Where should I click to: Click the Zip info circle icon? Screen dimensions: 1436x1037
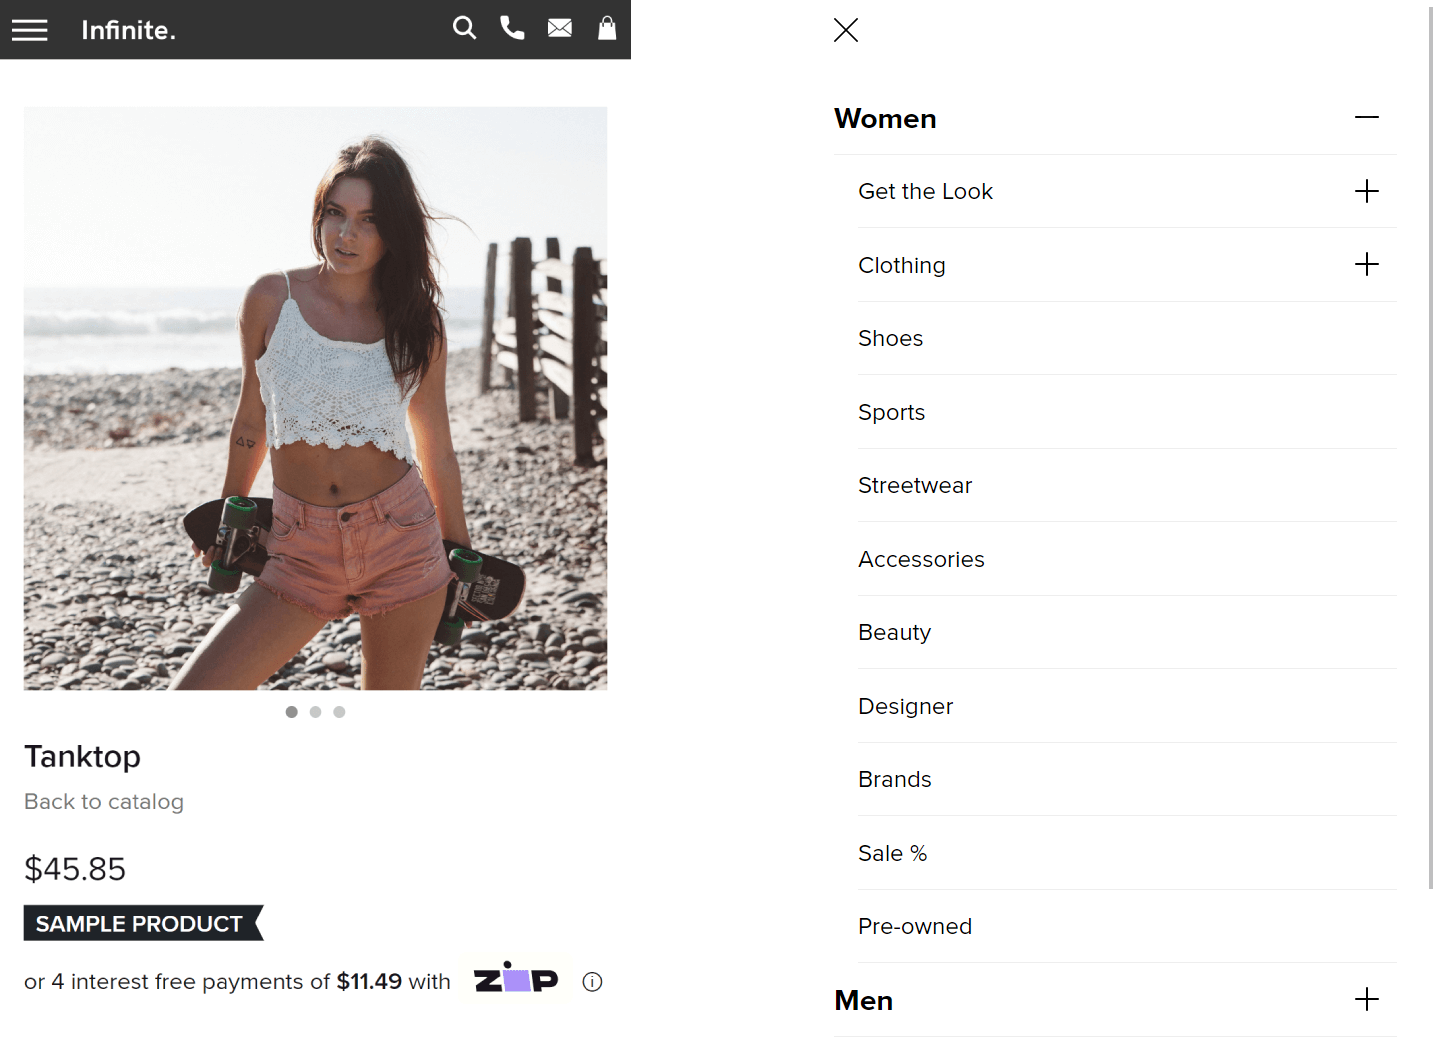tap(592, 982)
